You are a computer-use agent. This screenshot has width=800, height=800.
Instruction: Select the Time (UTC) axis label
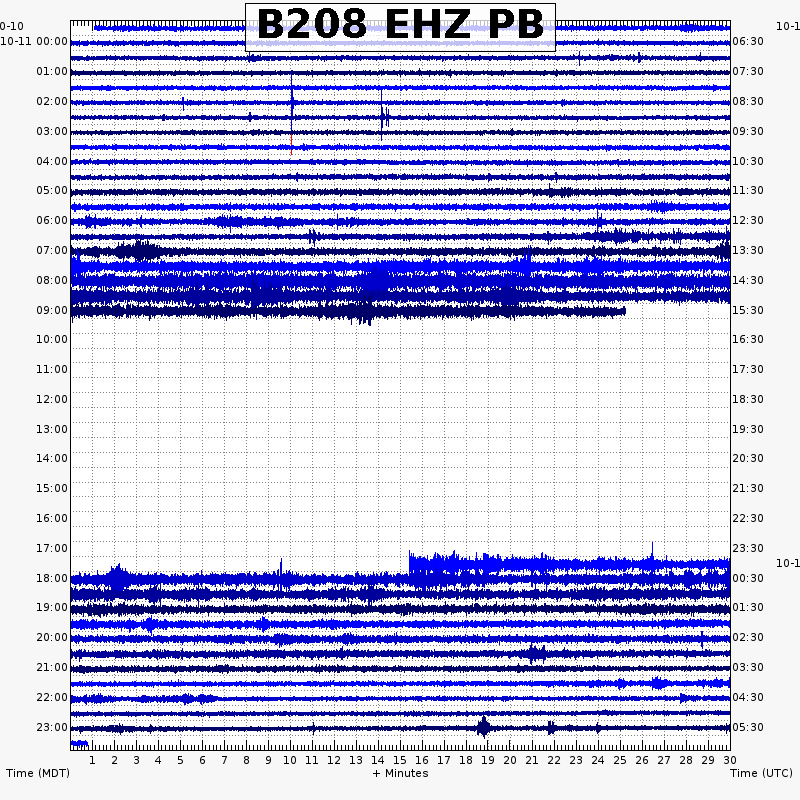pos(761,773)
